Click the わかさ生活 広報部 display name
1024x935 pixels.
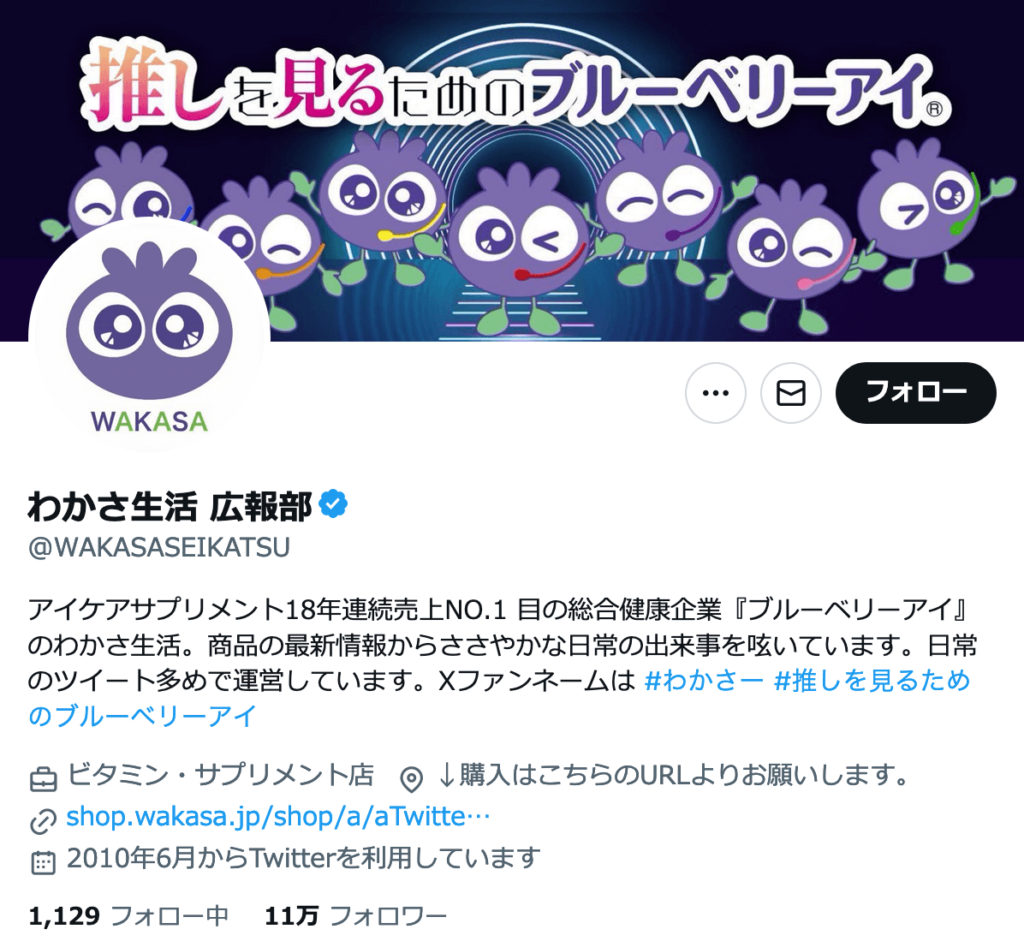point(170,506)
